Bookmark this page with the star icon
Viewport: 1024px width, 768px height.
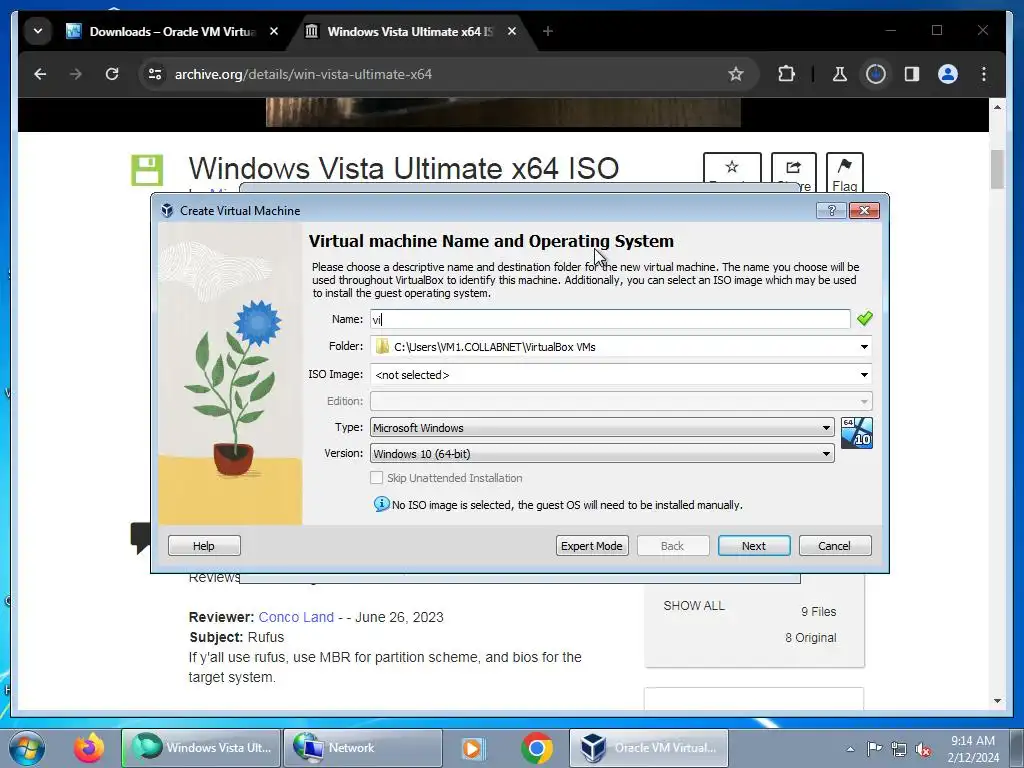(735, 74)
